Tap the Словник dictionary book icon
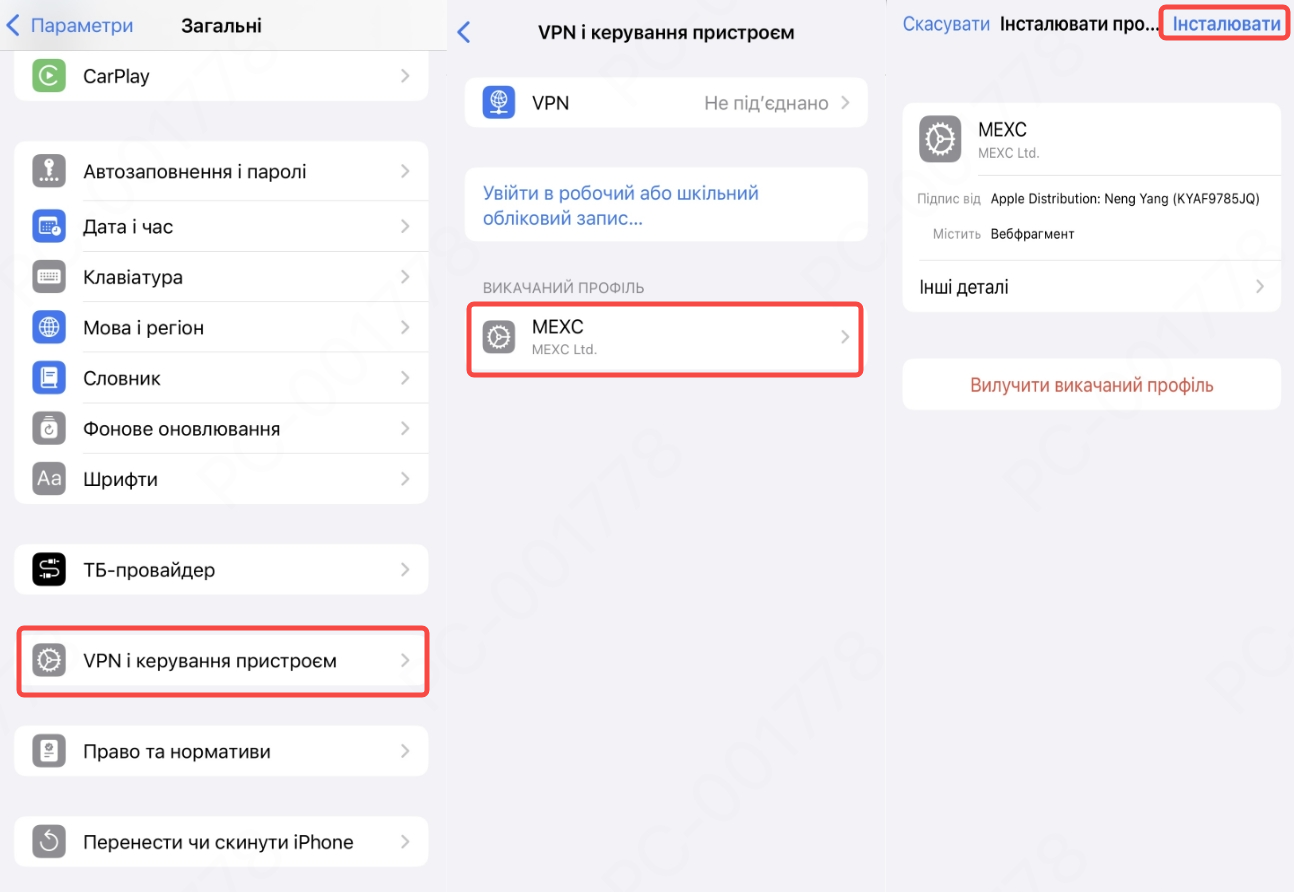Image resolution: width=1294 pixels, height=892 pixels. coord(49,378)
